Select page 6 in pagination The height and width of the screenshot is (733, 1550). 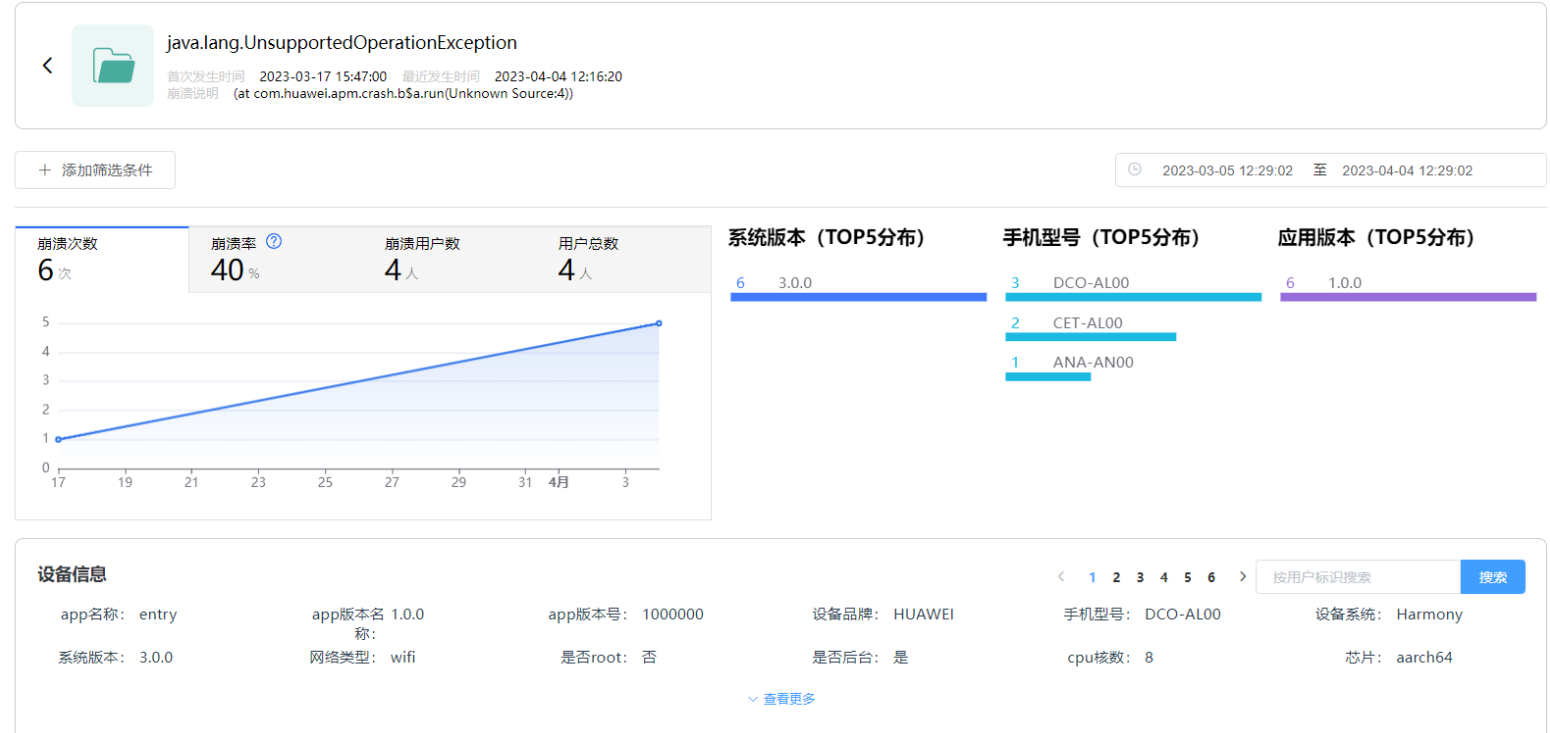[x=1211, y=577]
